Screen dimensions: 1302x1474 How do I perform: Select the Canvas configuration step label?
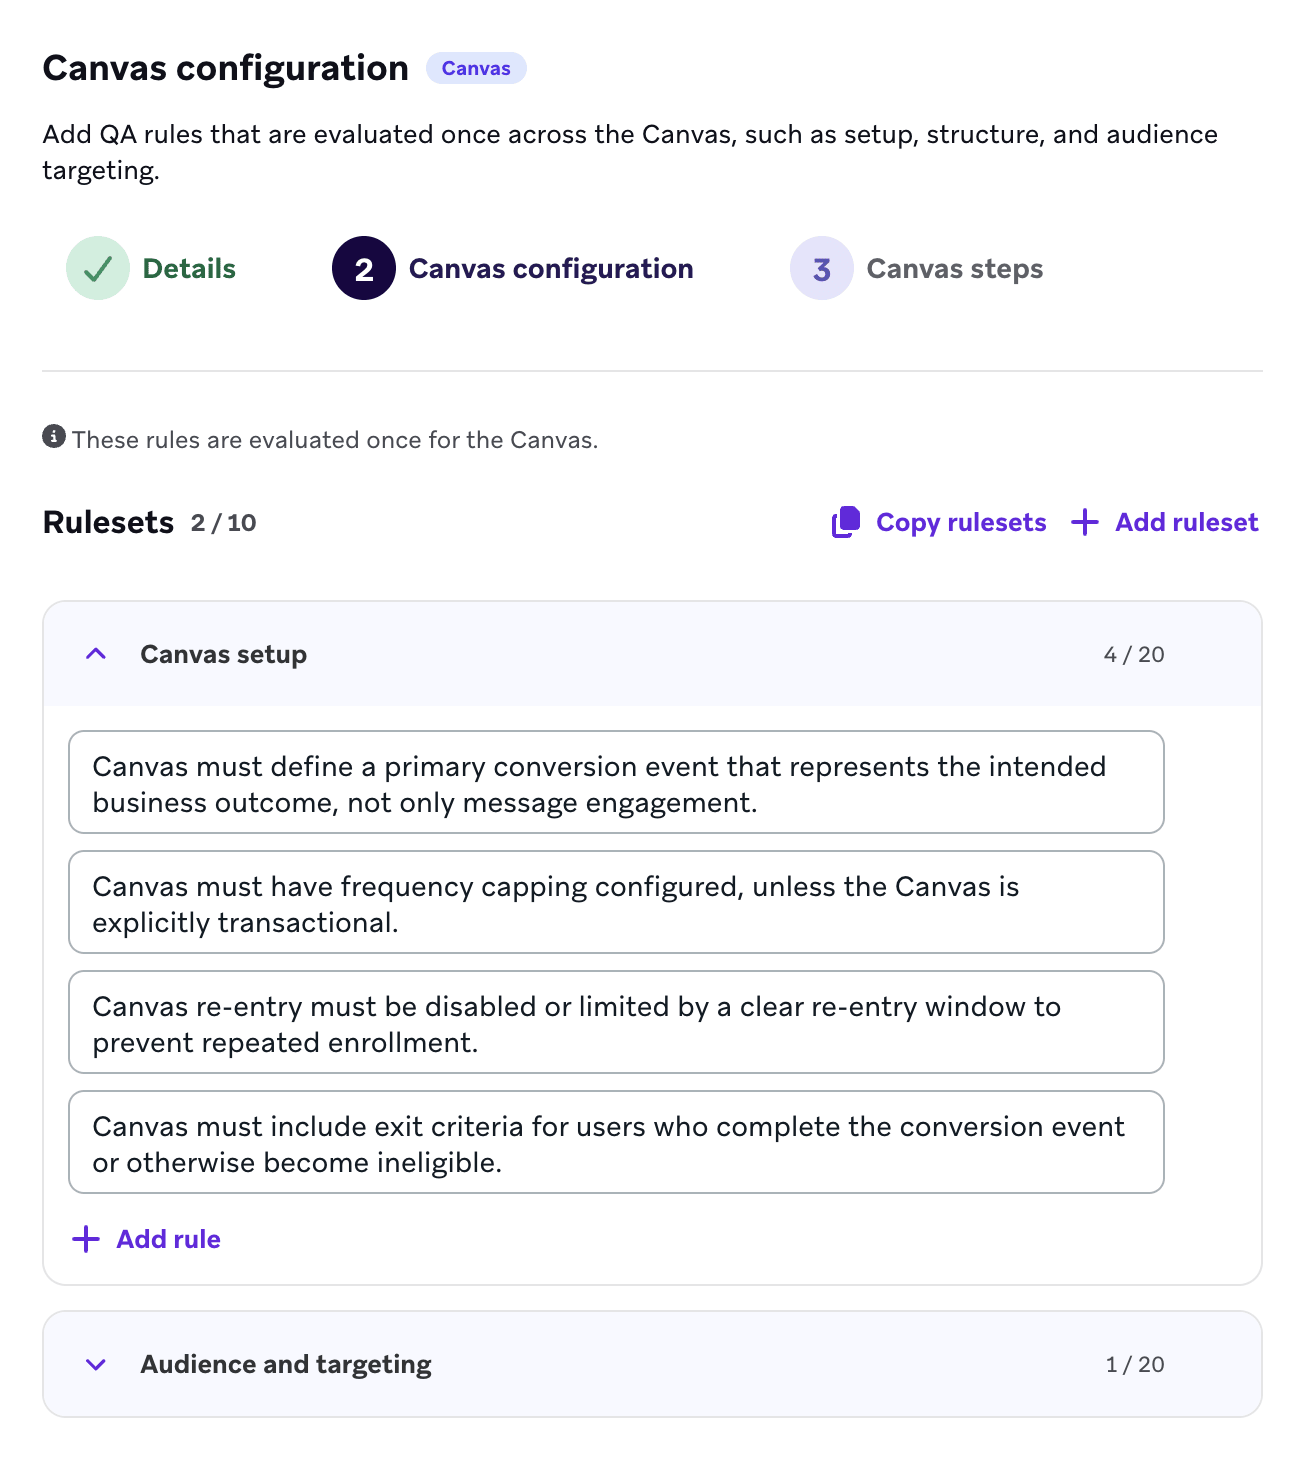point(551,268)
